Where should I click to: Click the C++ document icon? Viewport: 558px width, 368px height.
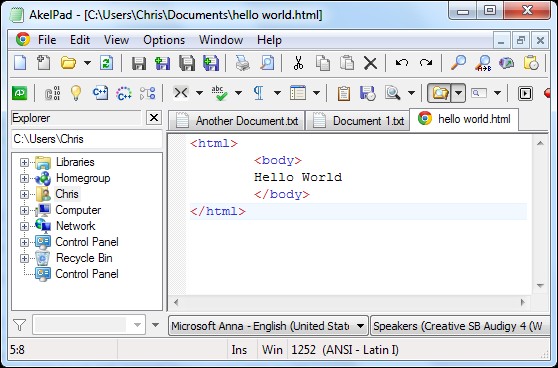click(100, 93)
